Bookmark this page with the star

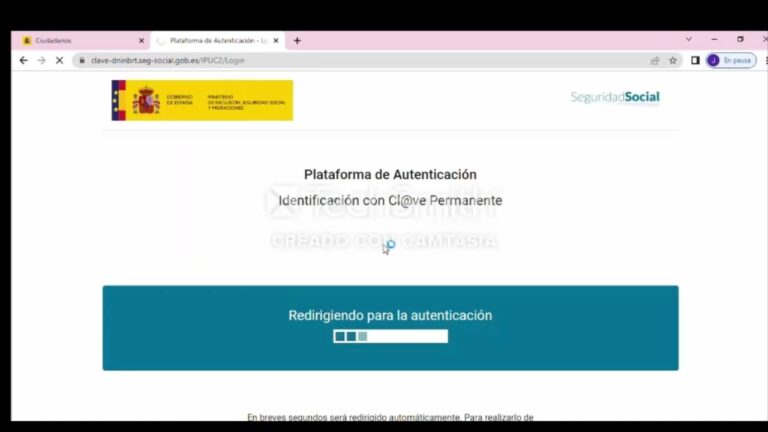(x=673, y=60)
